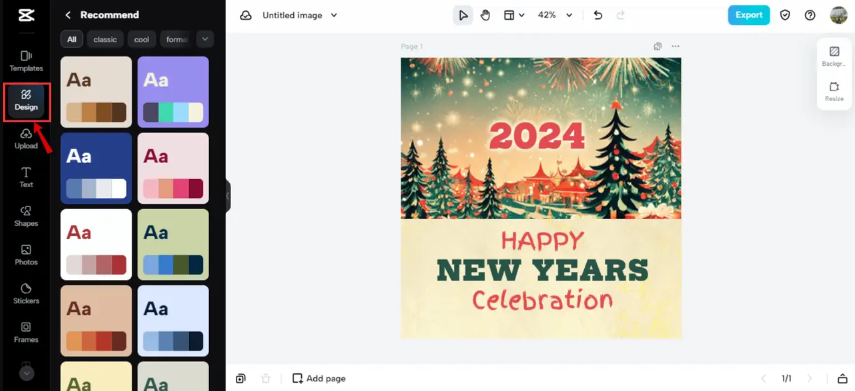Select the NEW YEARS text on canvas
Viewport: 855px width, 391px height.
coord(543,270)
